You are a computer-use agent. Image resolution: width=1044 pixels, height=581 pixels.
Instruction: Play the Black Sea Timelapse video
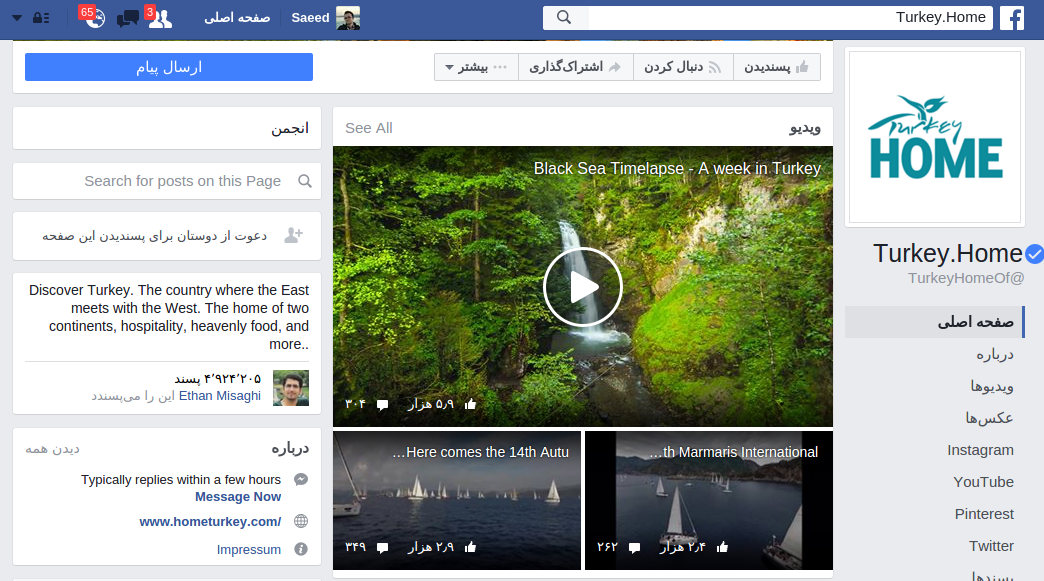coord(583,287)
